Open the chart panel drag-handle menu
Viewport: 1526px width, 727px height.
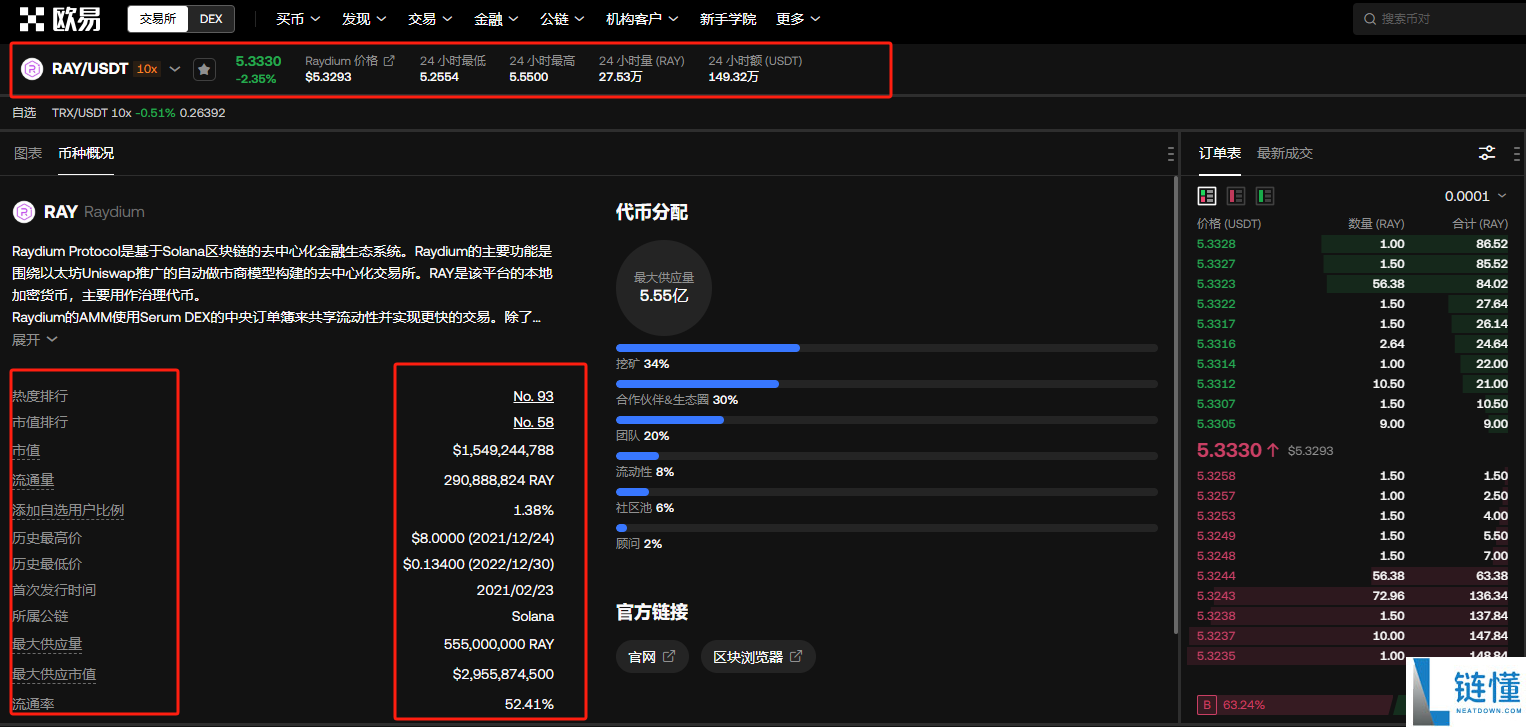[1171, 154]
